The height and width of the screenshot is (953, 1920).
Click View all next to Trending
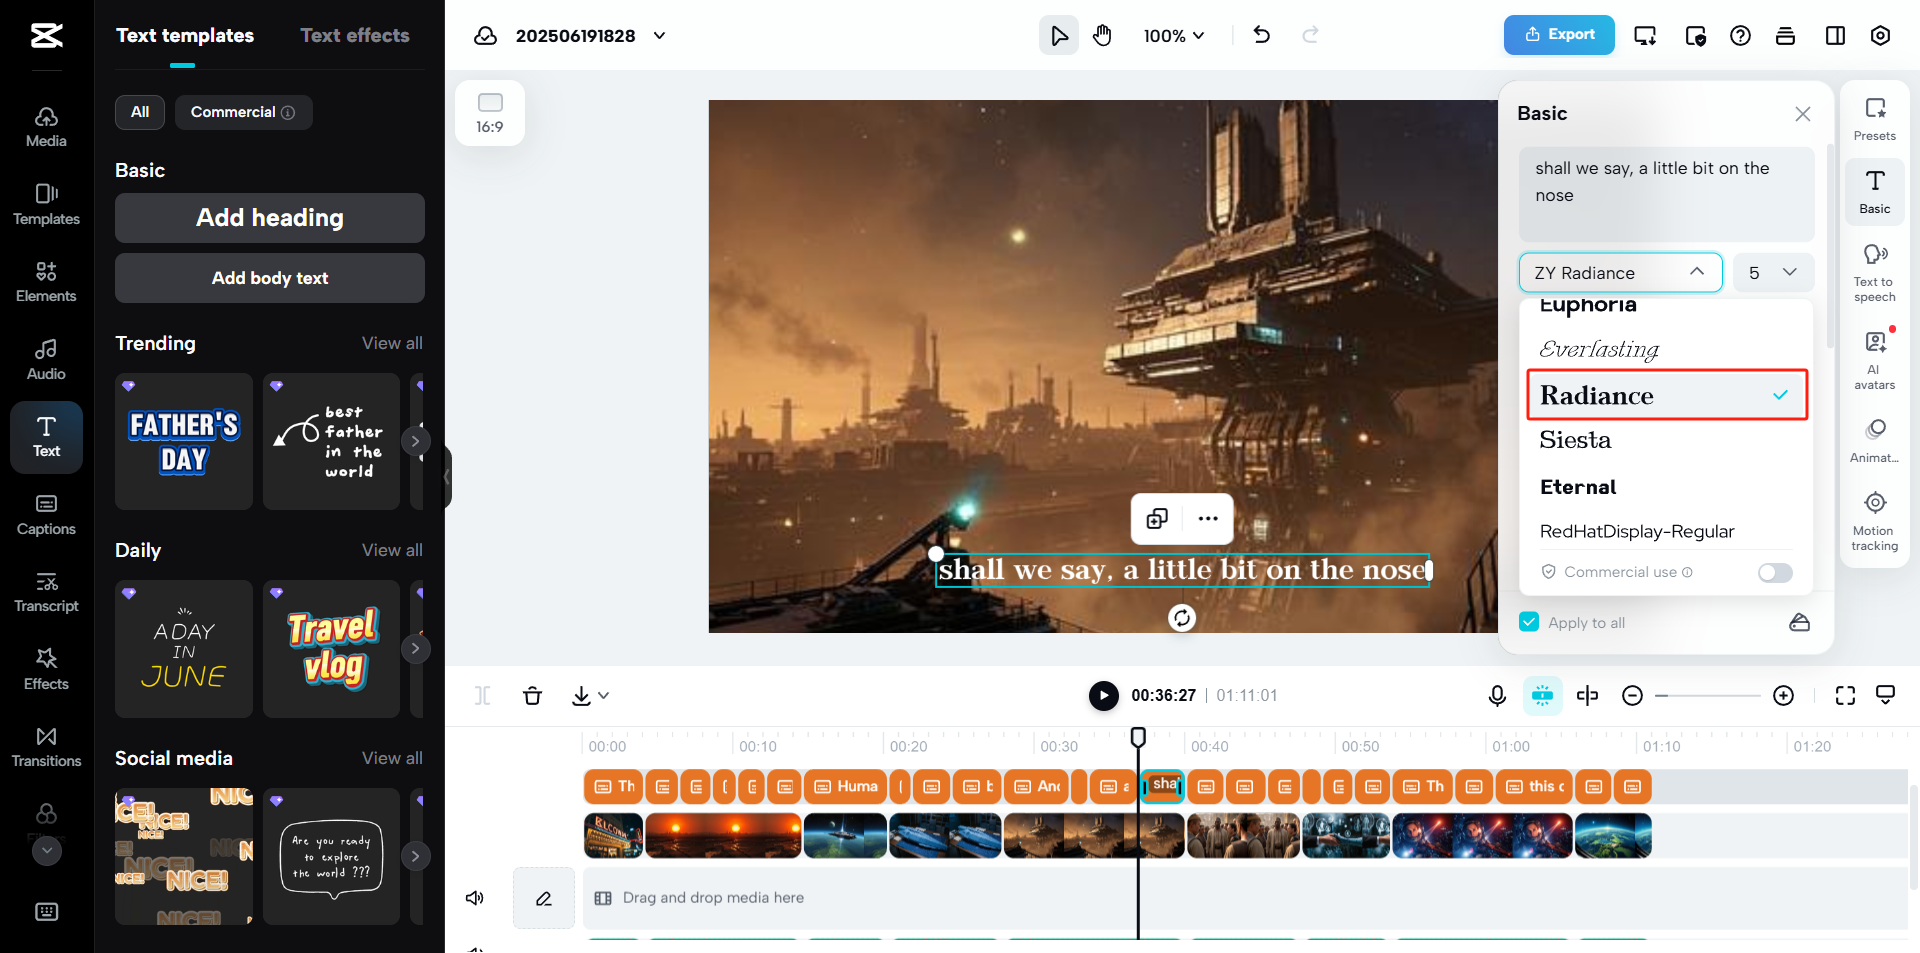(x=392, y=343)
